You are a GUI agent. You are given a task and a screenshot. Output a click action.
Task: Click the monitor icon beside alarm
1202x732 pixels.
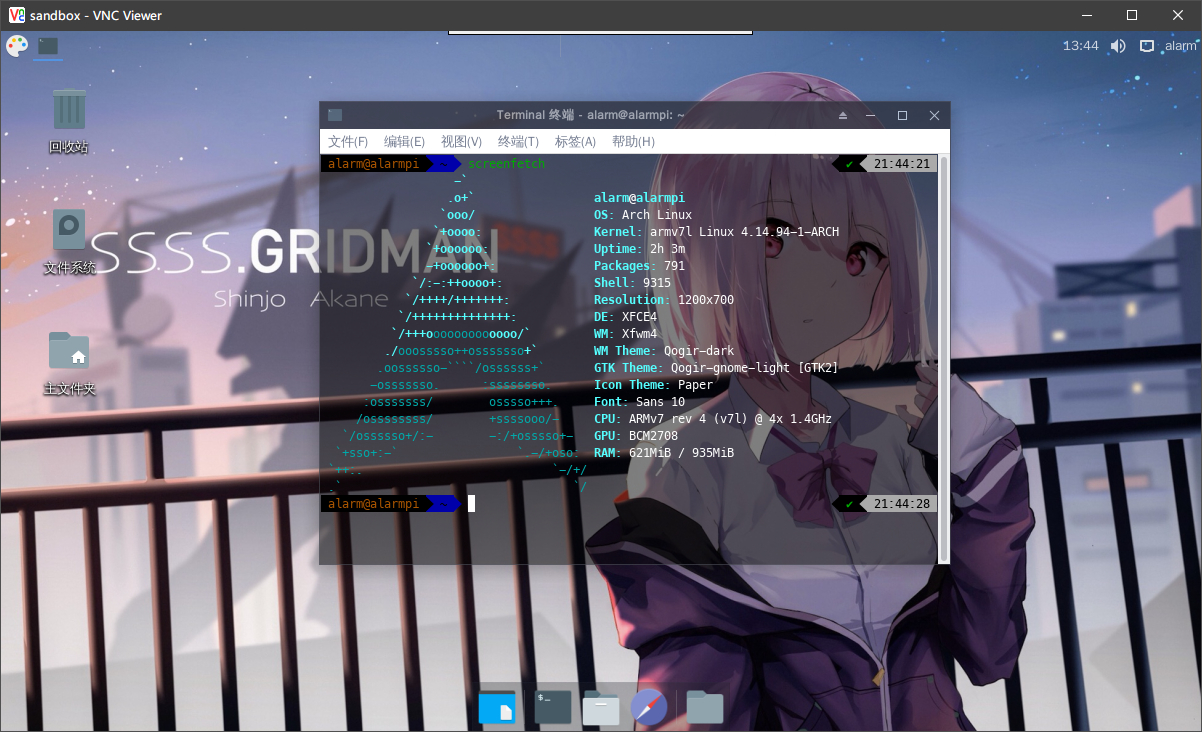(1147, 46)
